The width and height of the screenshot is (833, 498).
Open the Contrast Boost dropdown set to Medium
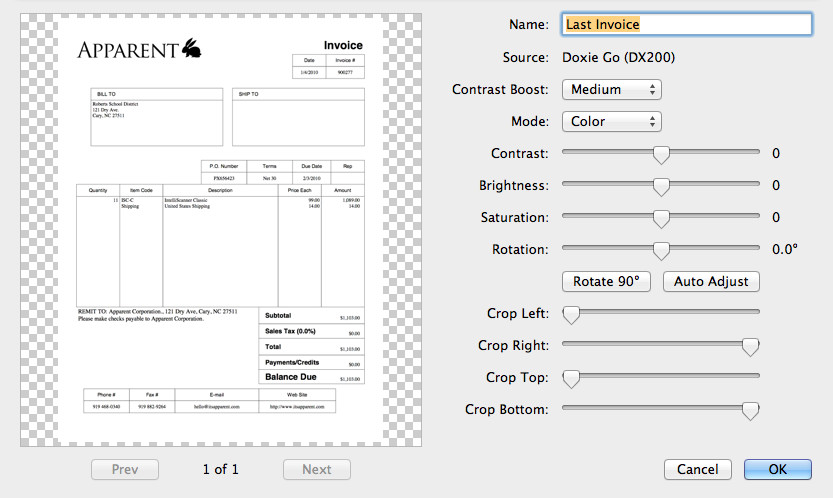pyautogui.click(x=611, y=89)
